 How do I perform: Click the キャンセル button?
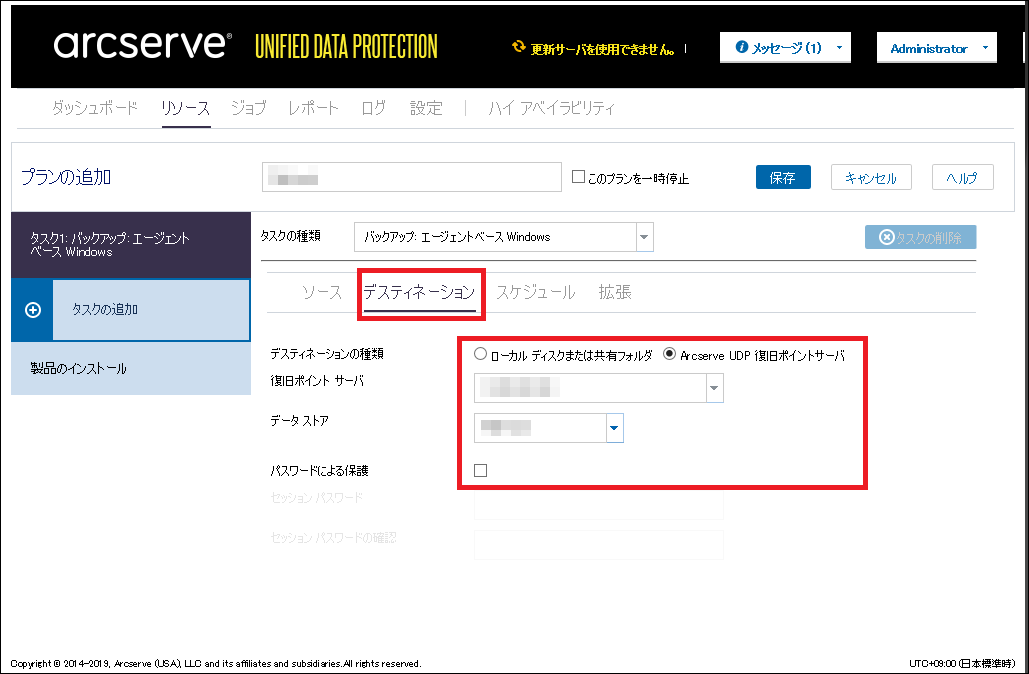(871, 177)
